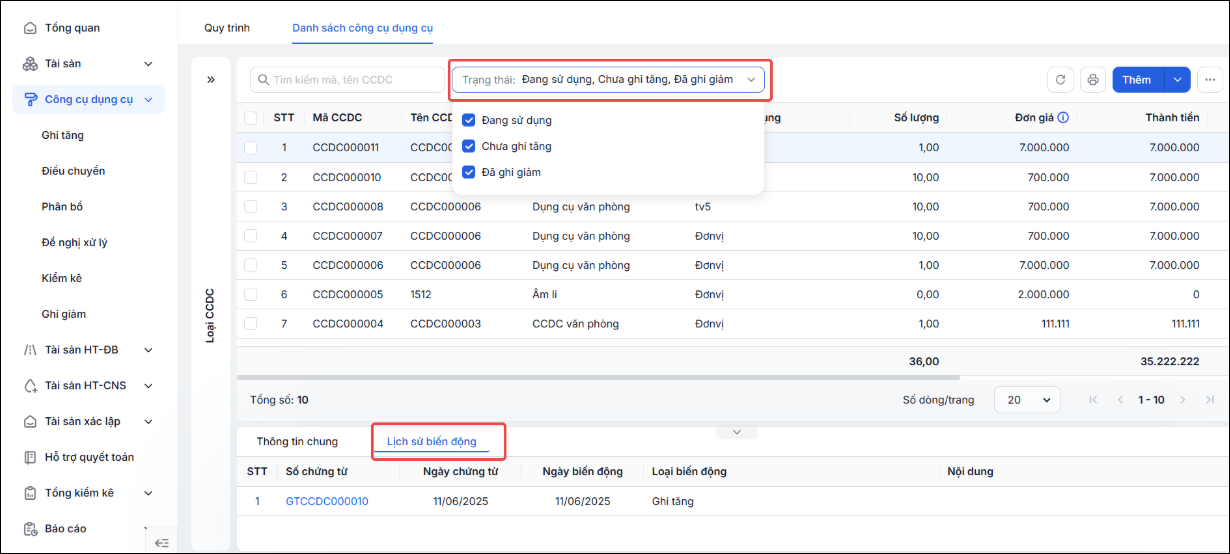Click the Tổng quan menu label

[x=72, y=28]
